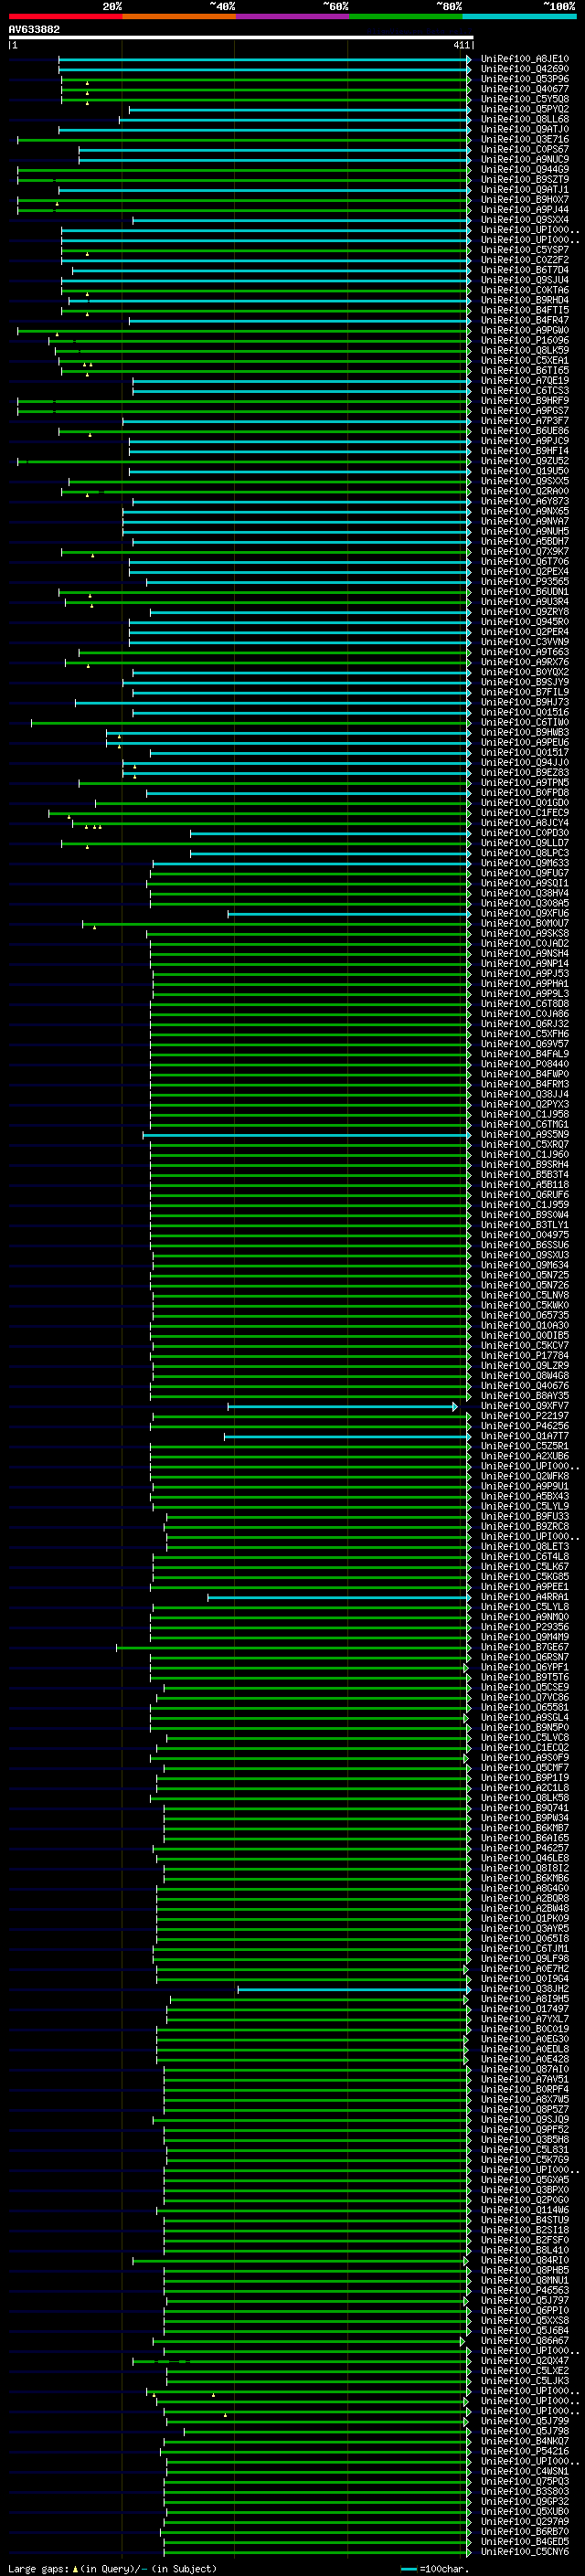Select the label UniRef100_Q84RI0

point(525,2260)
